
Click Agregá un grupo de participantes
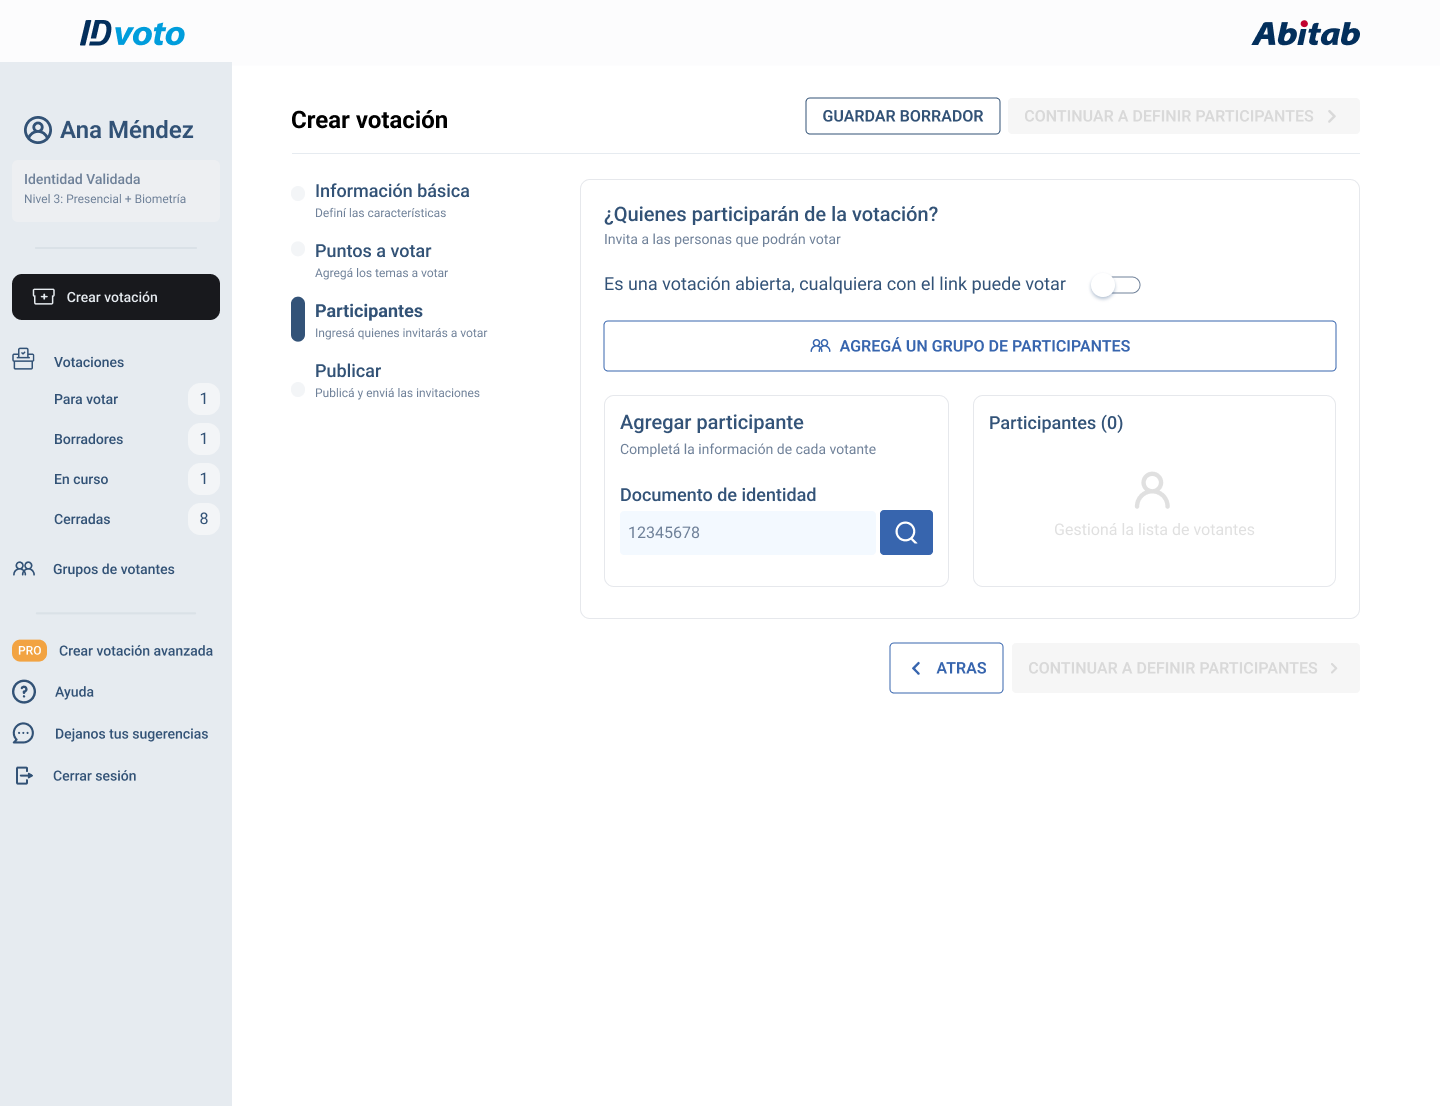coord(969,346)
